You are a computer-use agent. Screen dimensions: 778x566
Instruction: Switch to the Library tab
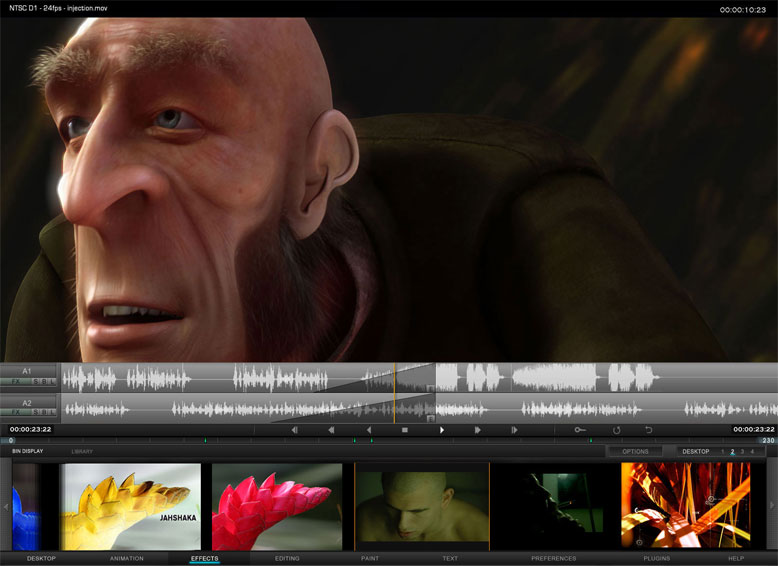pos(82,451)
